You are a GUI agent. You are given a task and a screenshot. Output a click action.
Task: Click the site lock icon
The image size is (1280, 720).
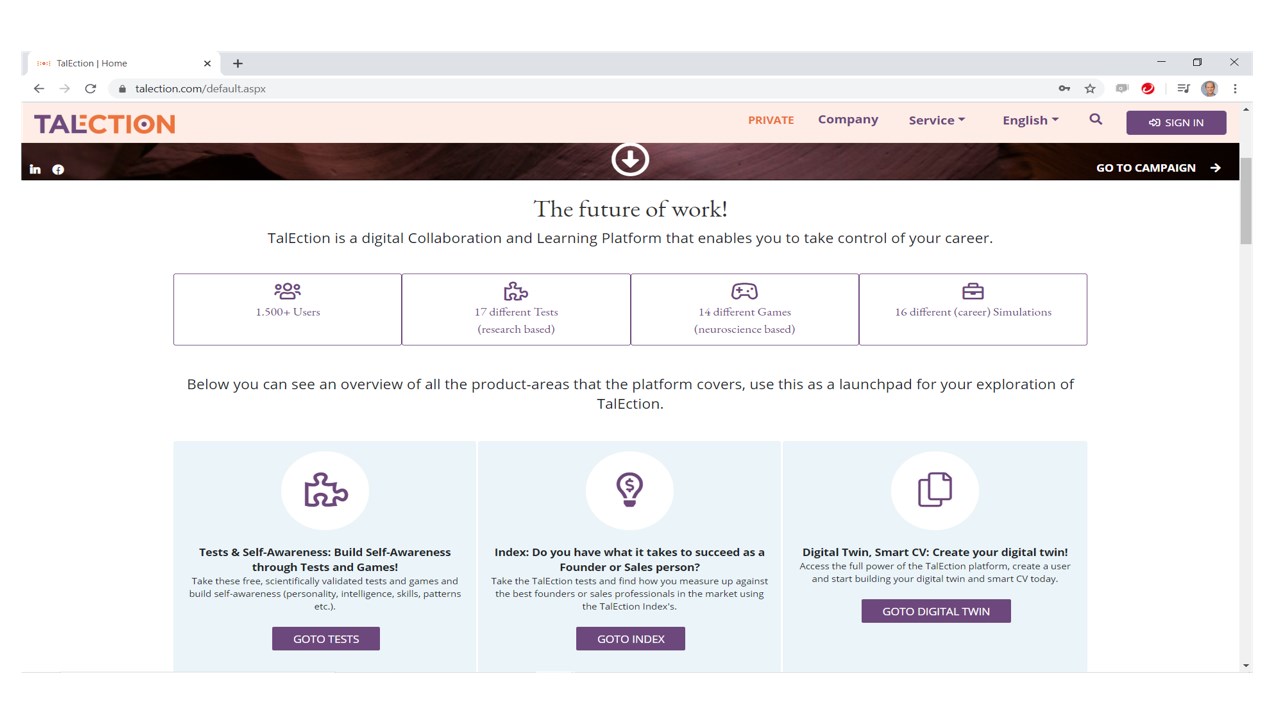tap(122, 89)
